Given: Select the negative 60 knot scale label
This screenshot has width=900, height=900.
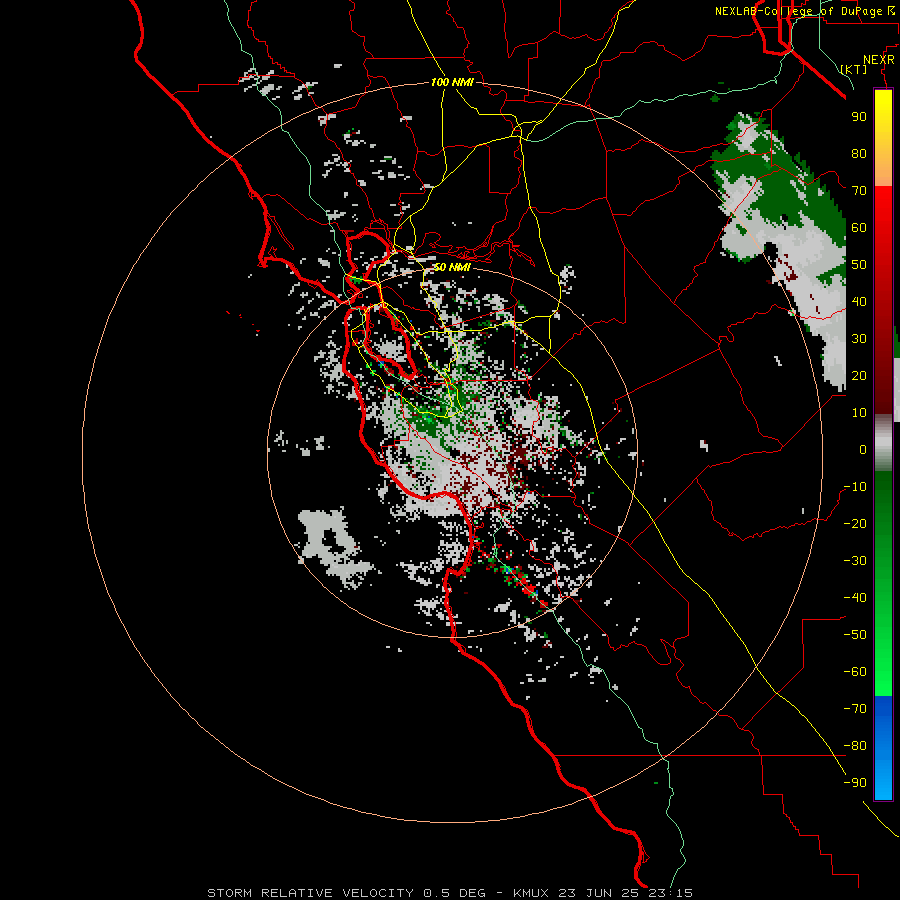Looking at the screenshot, I should pyautogui.click(x=855, y=672).
